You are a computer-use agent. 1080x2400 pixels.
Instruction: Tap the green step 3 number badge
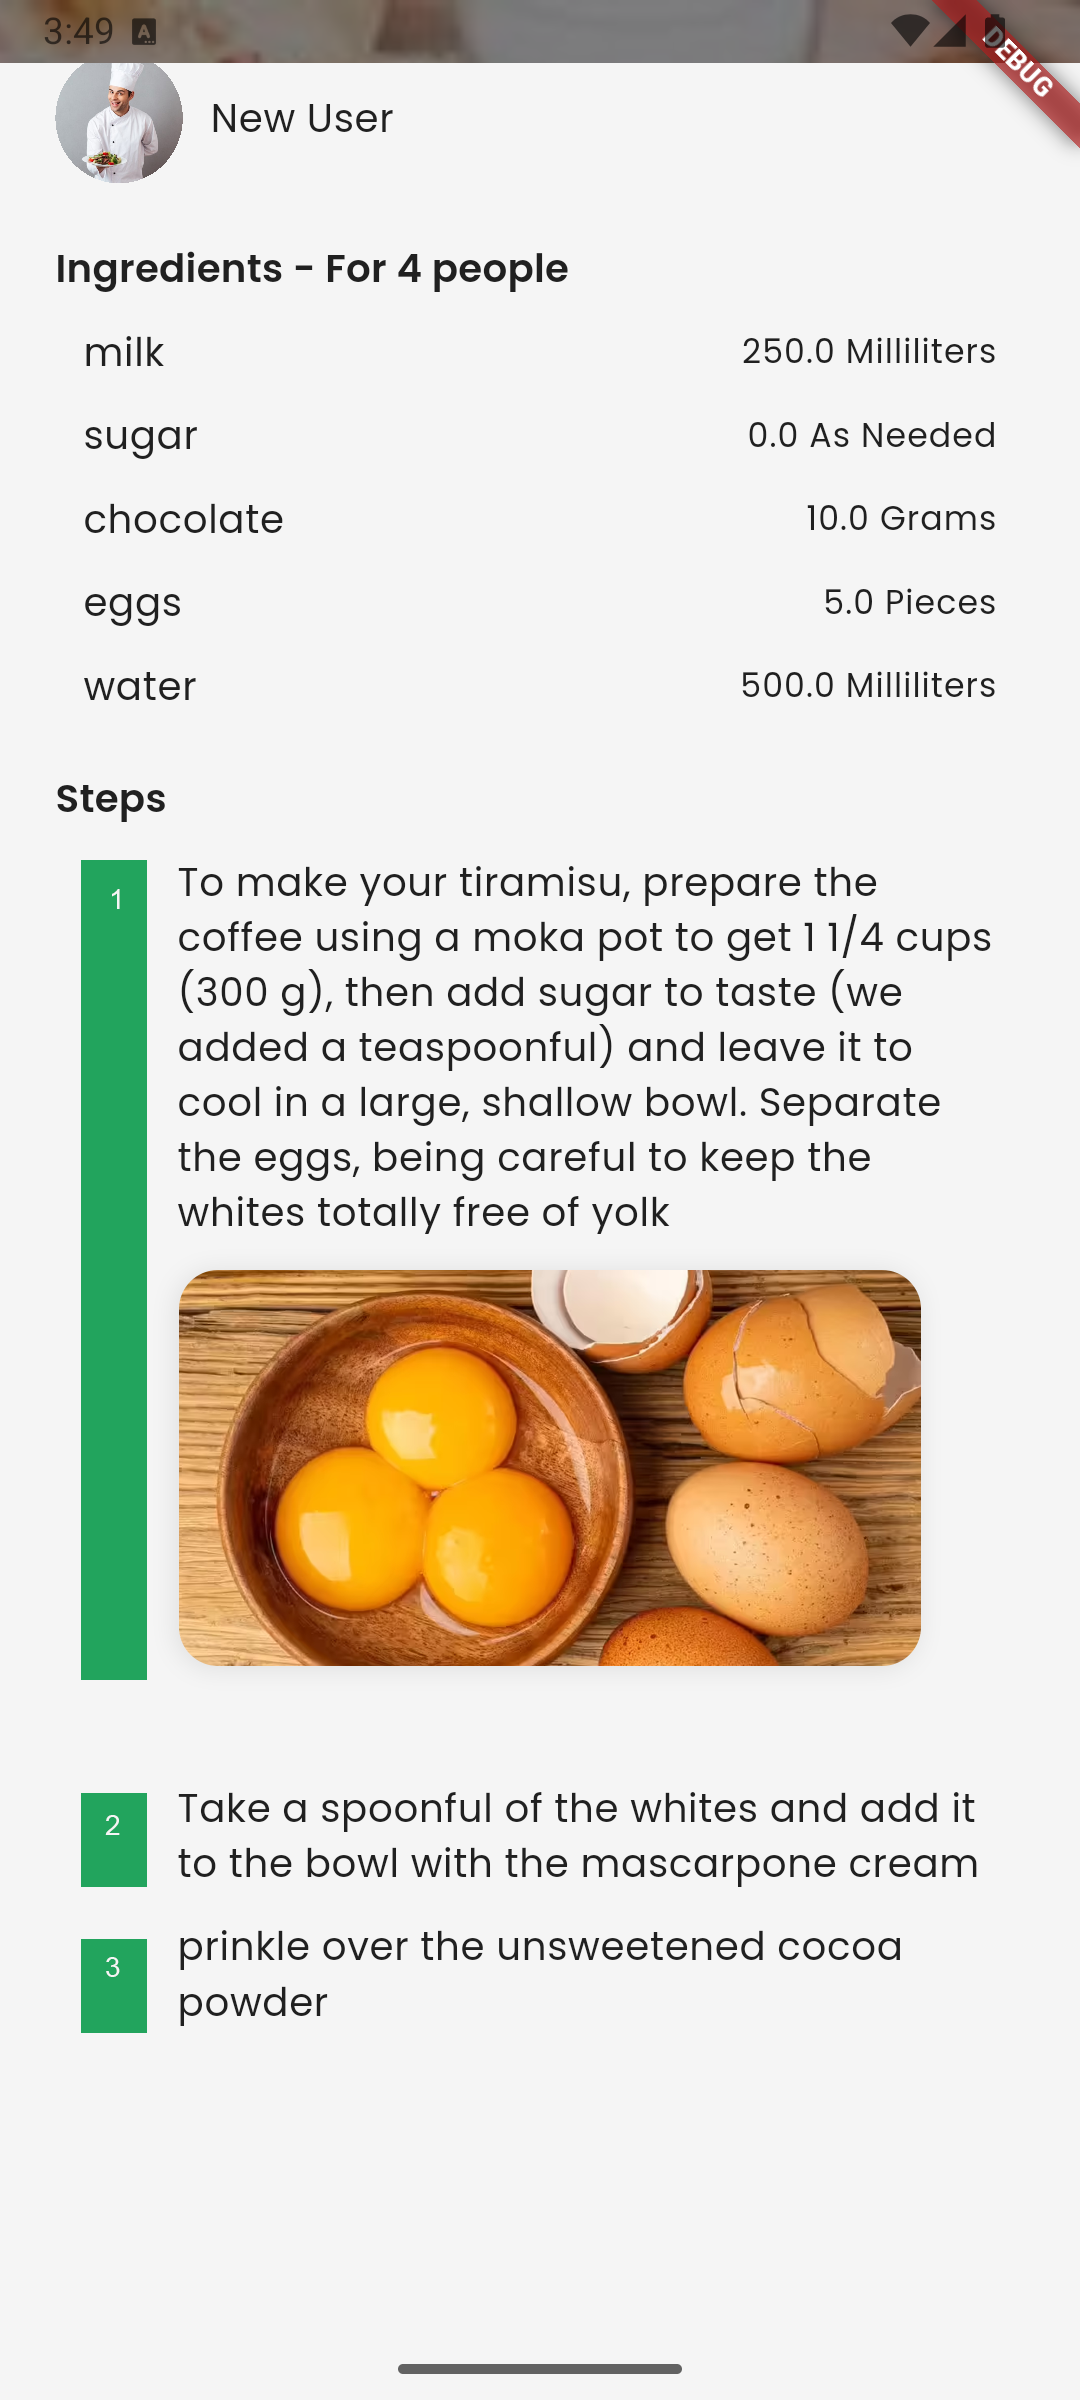[x=114, y=1984]
